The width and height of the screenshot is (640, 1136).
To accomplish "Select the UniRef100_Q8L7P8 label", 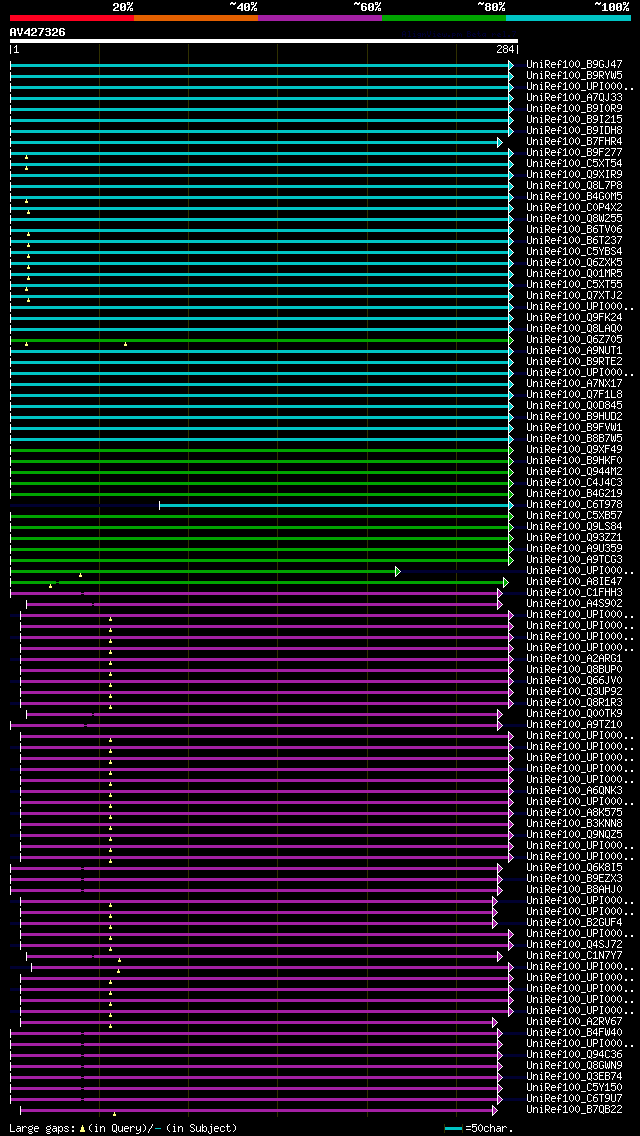I will (x=574, y=185).
